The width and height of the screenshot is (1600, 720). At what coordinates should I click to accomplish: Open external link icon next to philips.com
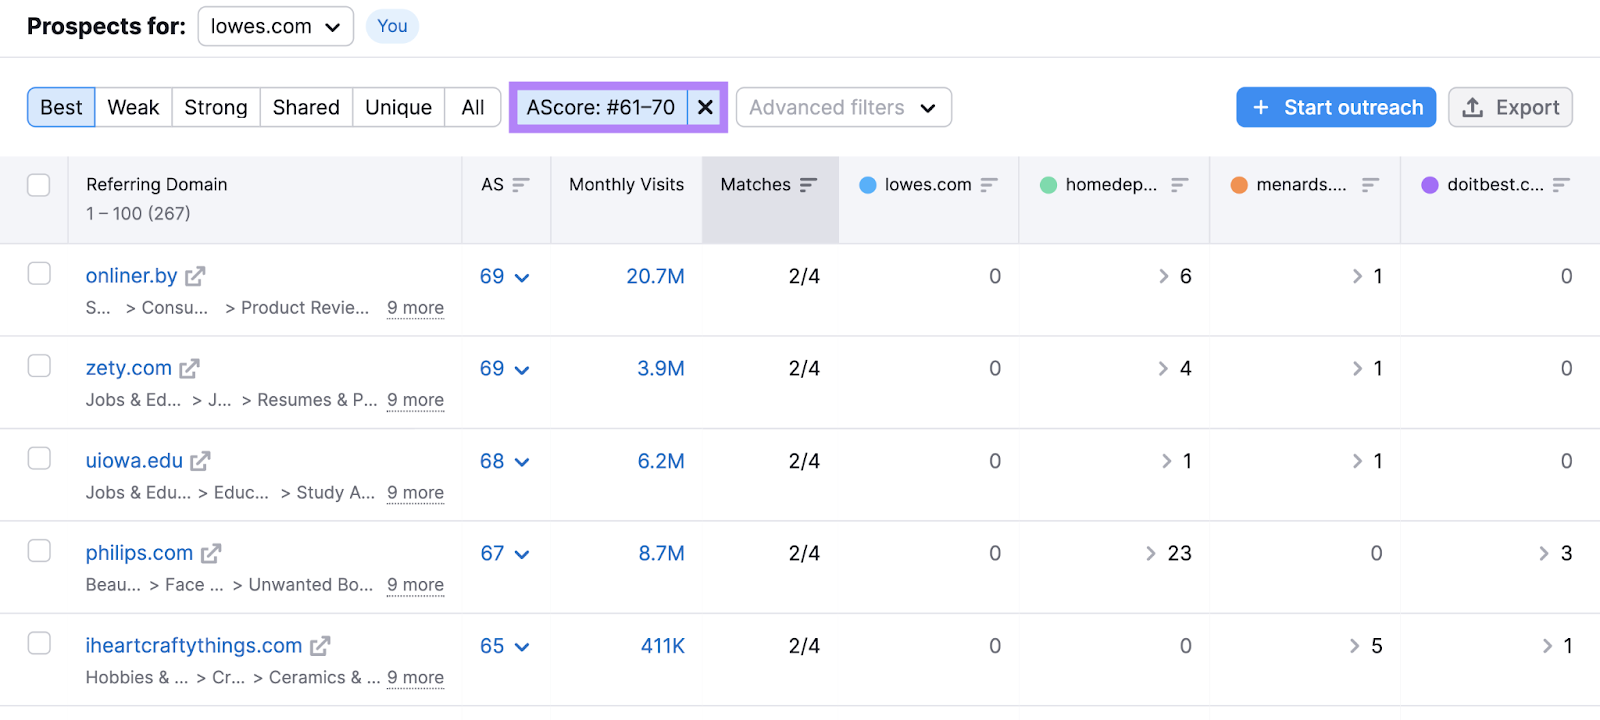tap(211, 553)
